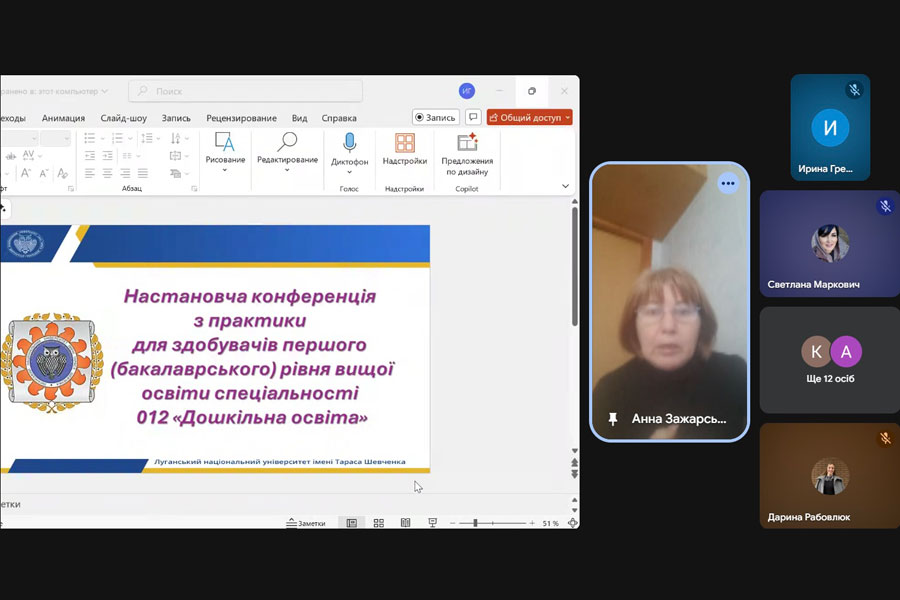The width and height of the screenshot is (900, 600).
Task: Click the 51 % zoom level
Action: coord(550,523)
